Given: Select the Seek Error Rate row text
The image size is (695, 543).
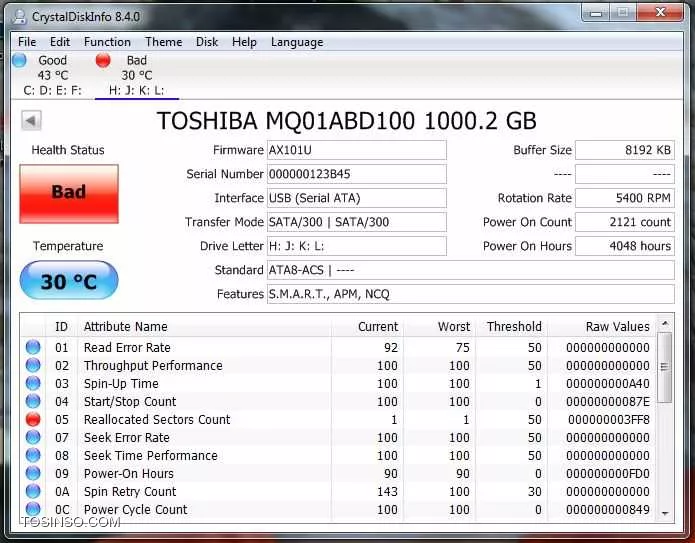Looking at the screenshot, I should click(127, 438).
